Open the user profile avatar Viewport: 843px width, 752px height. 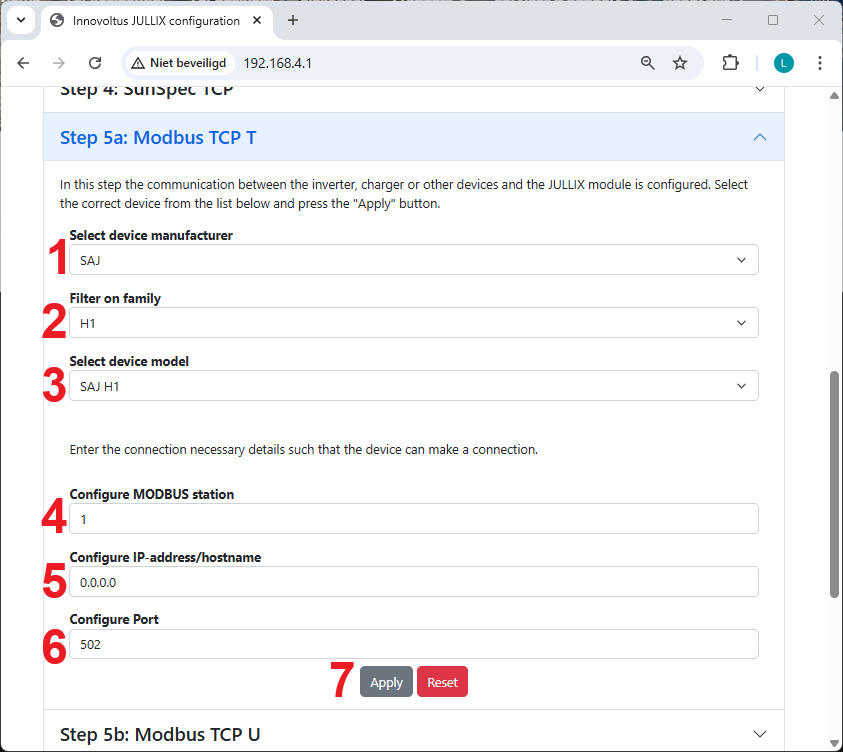tap(783, 63)
